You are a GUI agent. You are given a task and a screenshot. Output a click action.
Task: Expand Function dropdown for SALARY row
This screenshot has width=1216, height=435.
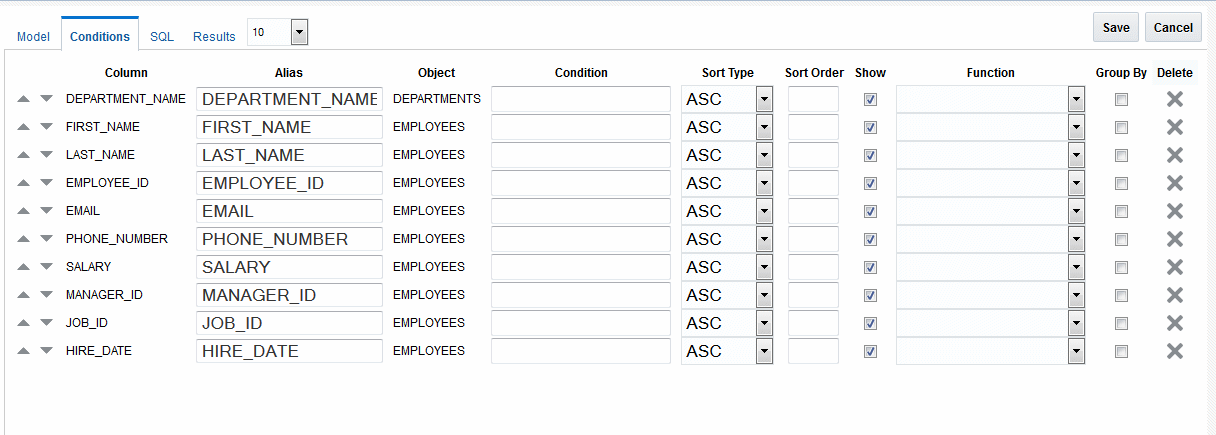click(1076, 268)
